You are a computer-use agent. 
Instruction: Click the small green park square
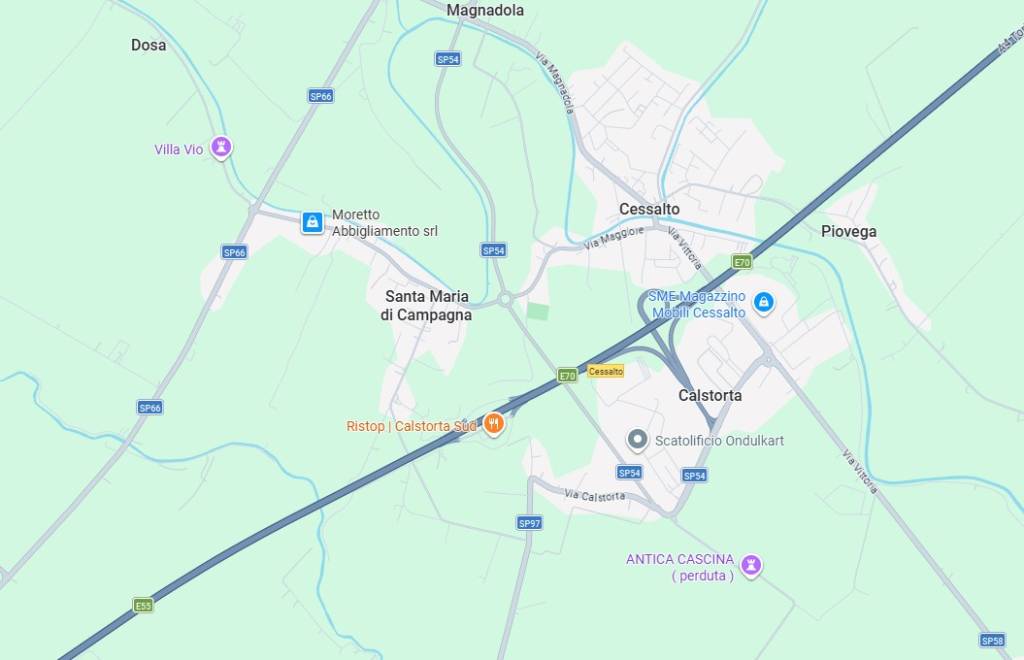[x=537, y=311]
